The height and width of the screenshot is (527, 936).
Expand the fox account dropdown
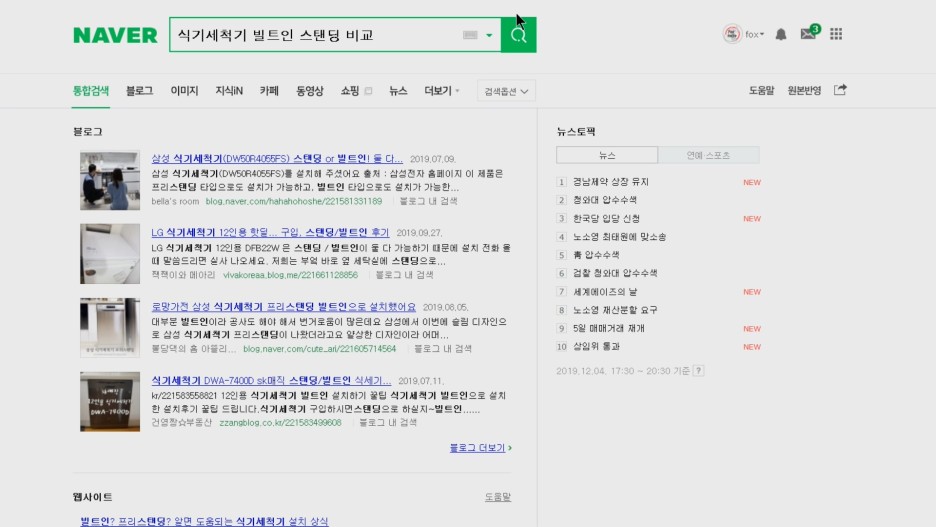(x=755, y=35)
